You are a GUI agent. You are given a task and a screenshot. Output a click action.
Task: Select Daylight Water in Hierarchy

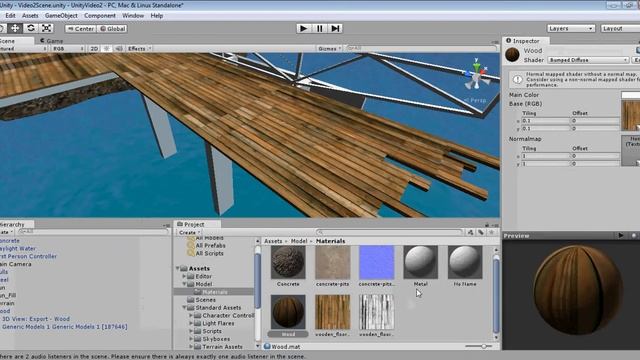[x=18, y=248]
